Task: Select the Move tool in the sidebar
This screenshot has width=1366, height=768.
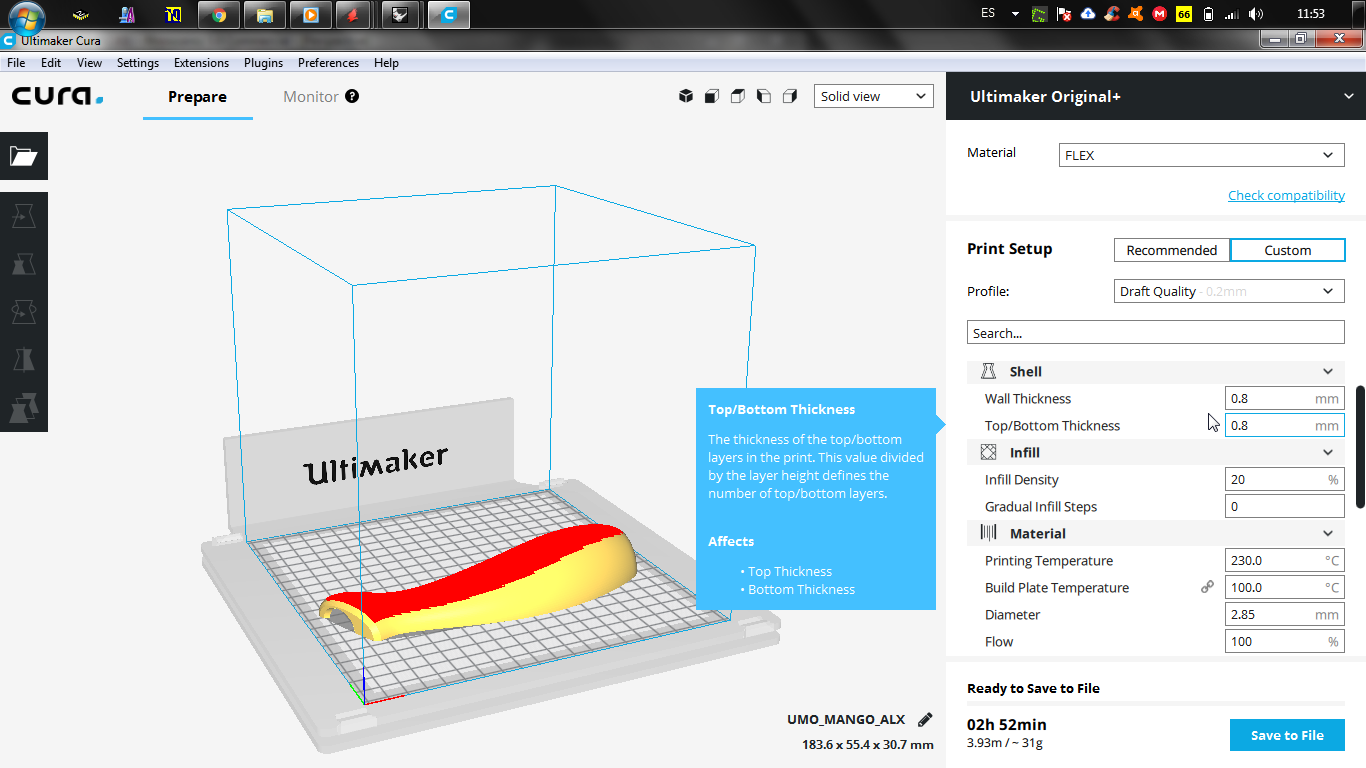Action: point(23,216)
